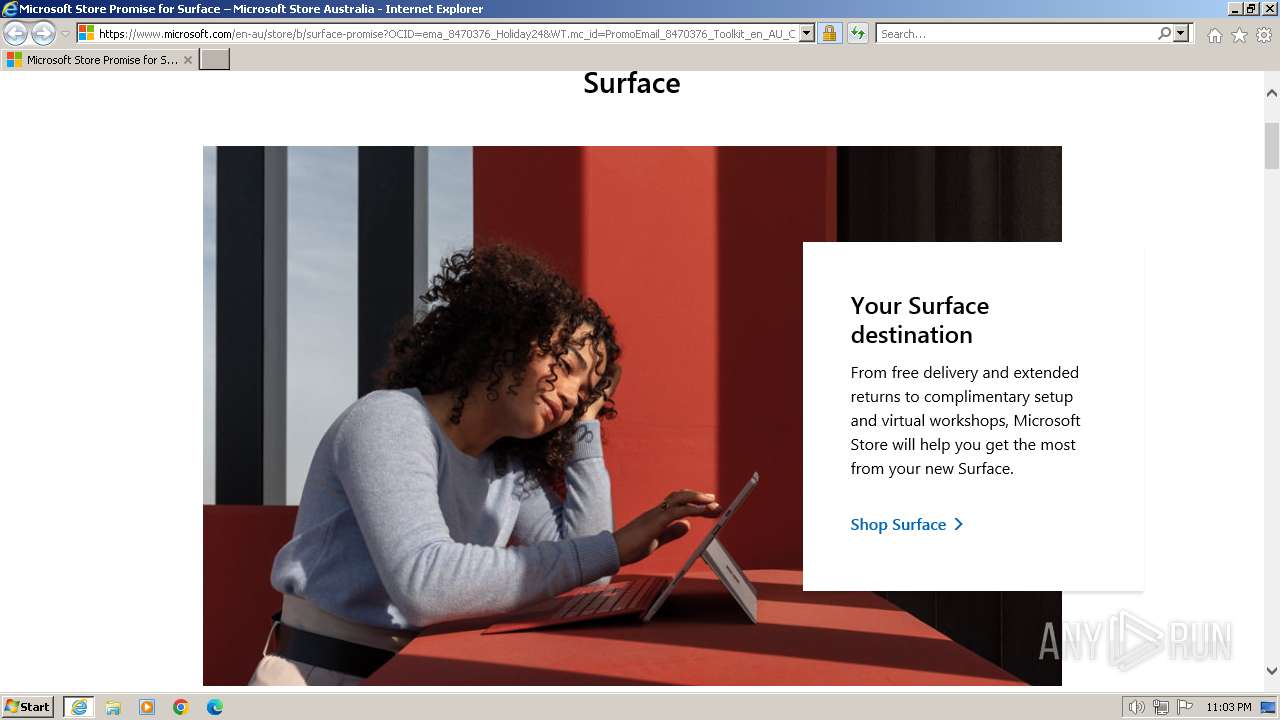Focus the Search box in the toolbar
1280x720 pixels.
click(1016, 34)
